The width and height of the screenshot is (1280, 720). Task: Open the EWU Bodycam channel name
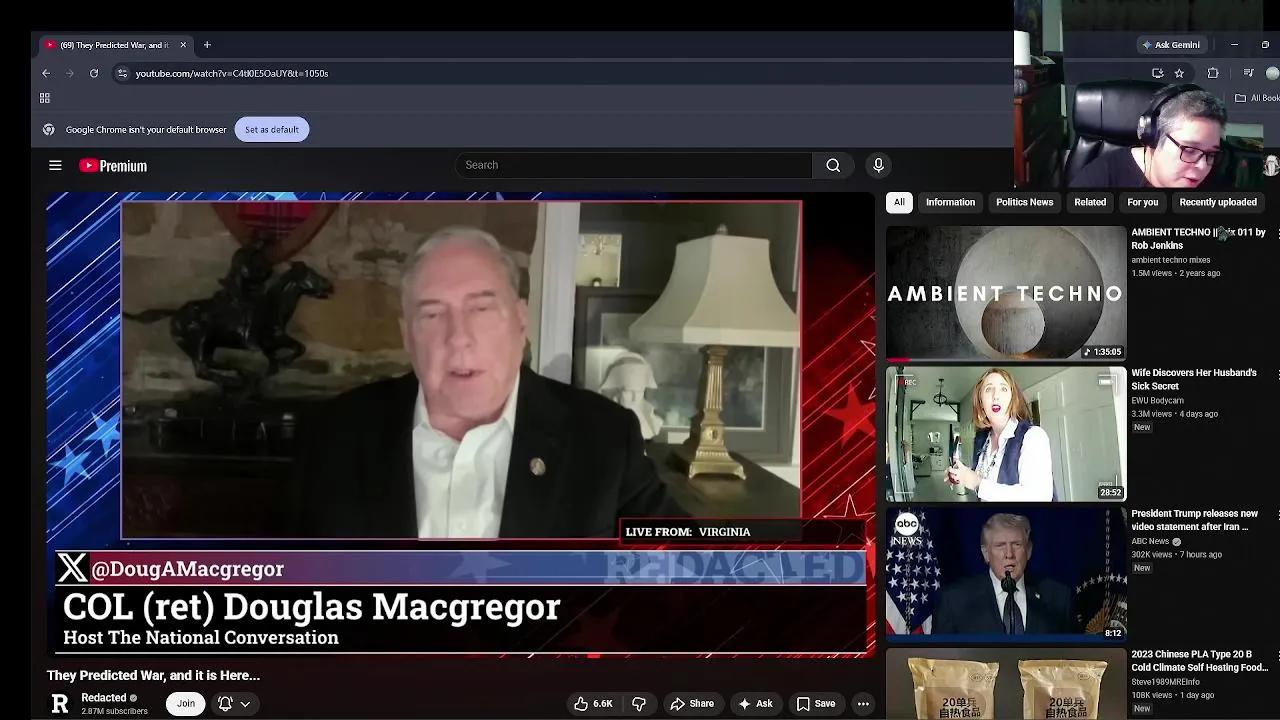coord(1157,400)
